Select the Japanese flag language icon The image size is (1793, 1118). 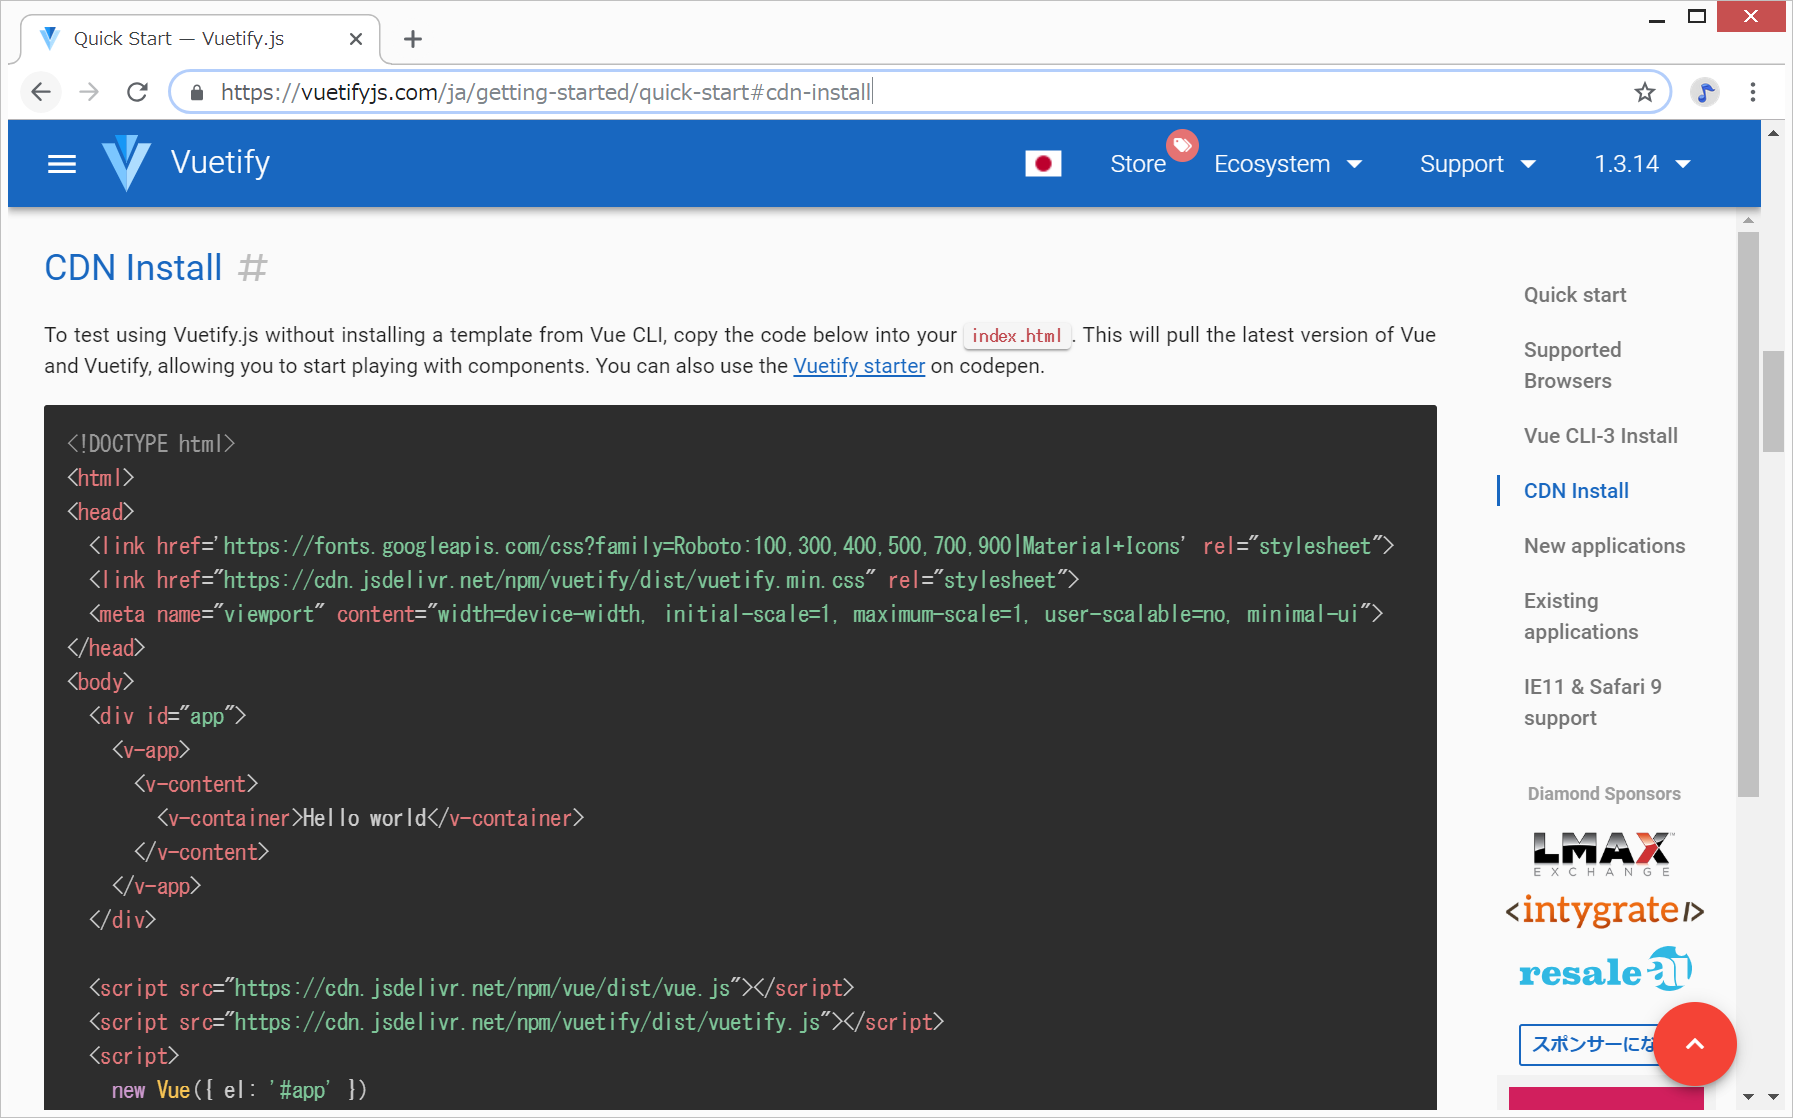click(x=1042, y=164)
